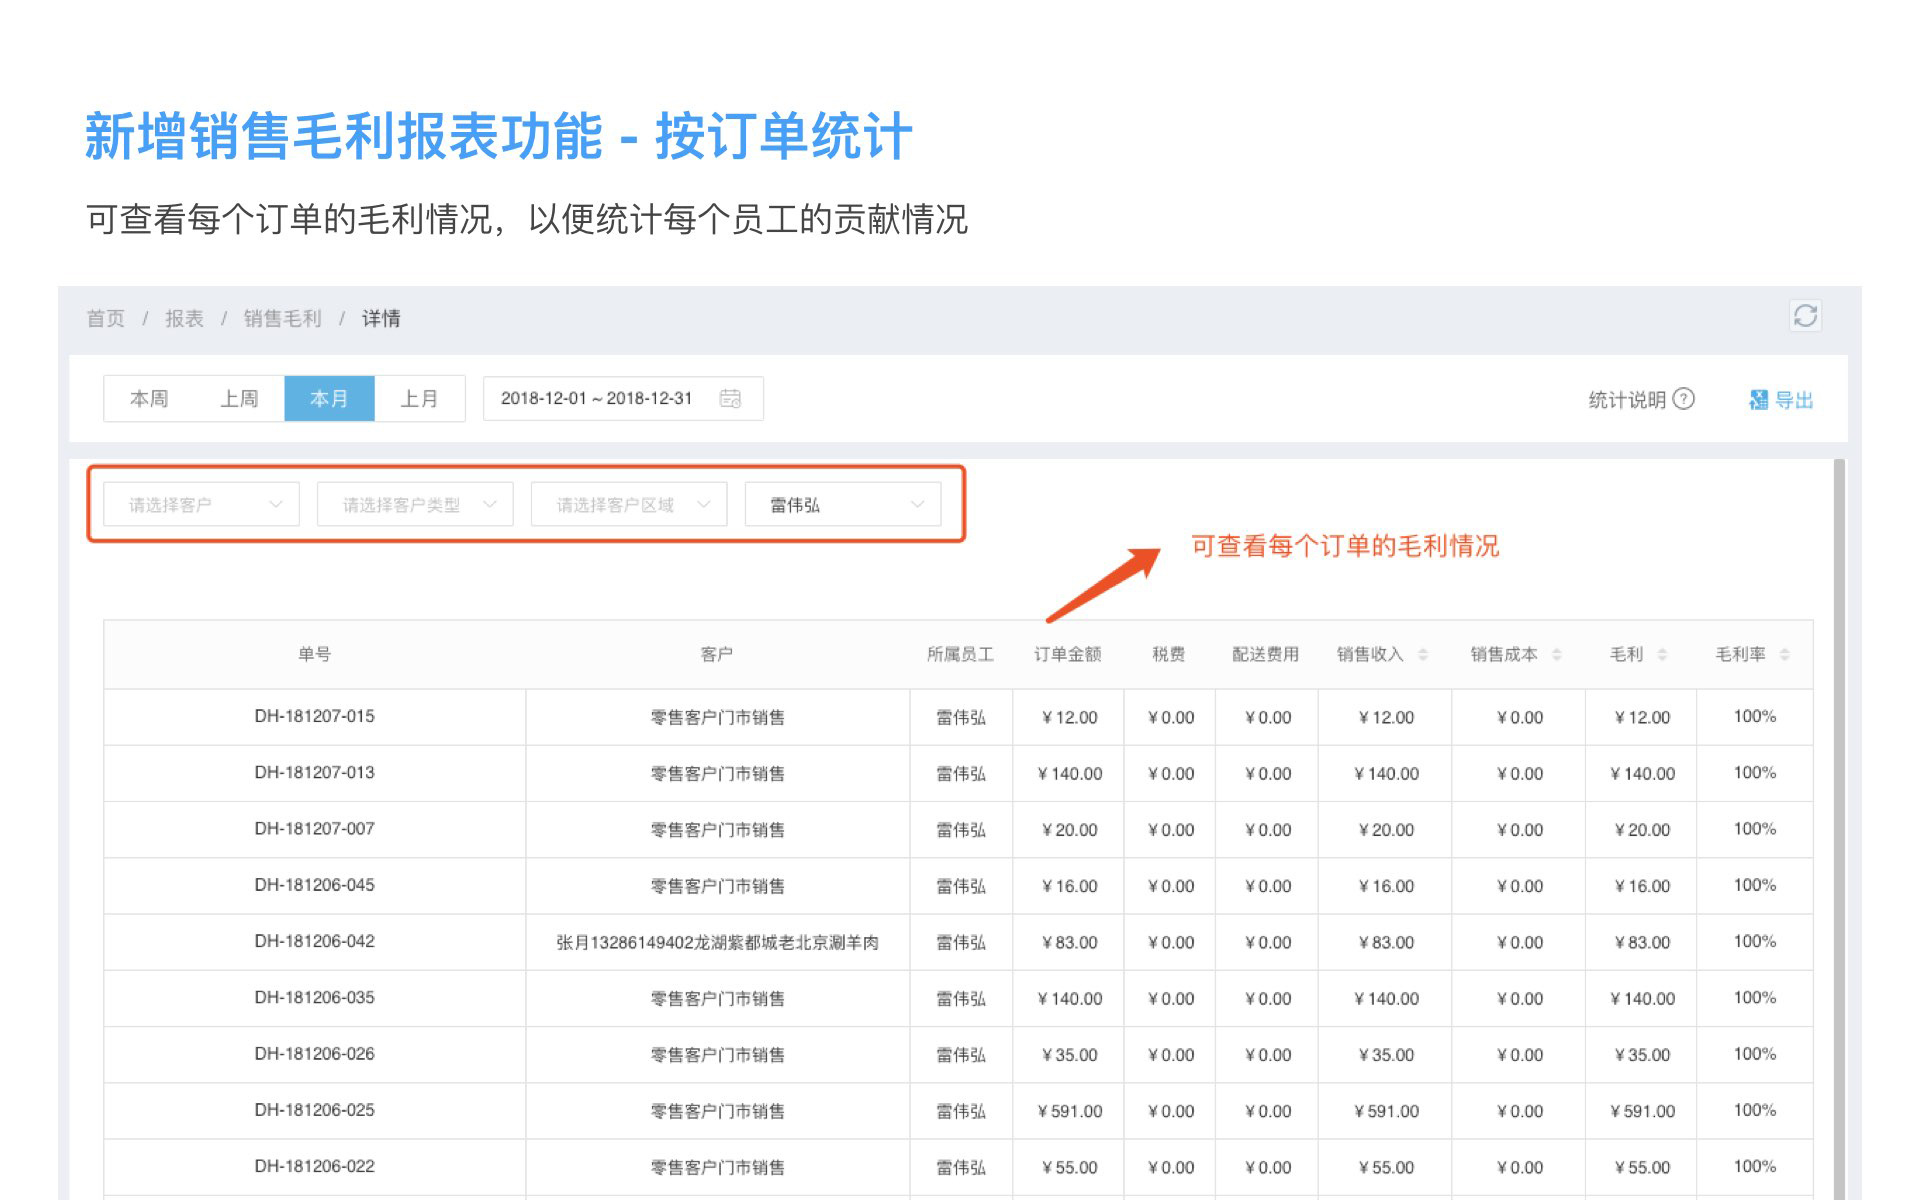Go to 首页 in the breadcrumb
1920x1200 pixels.
coord(105,318)
